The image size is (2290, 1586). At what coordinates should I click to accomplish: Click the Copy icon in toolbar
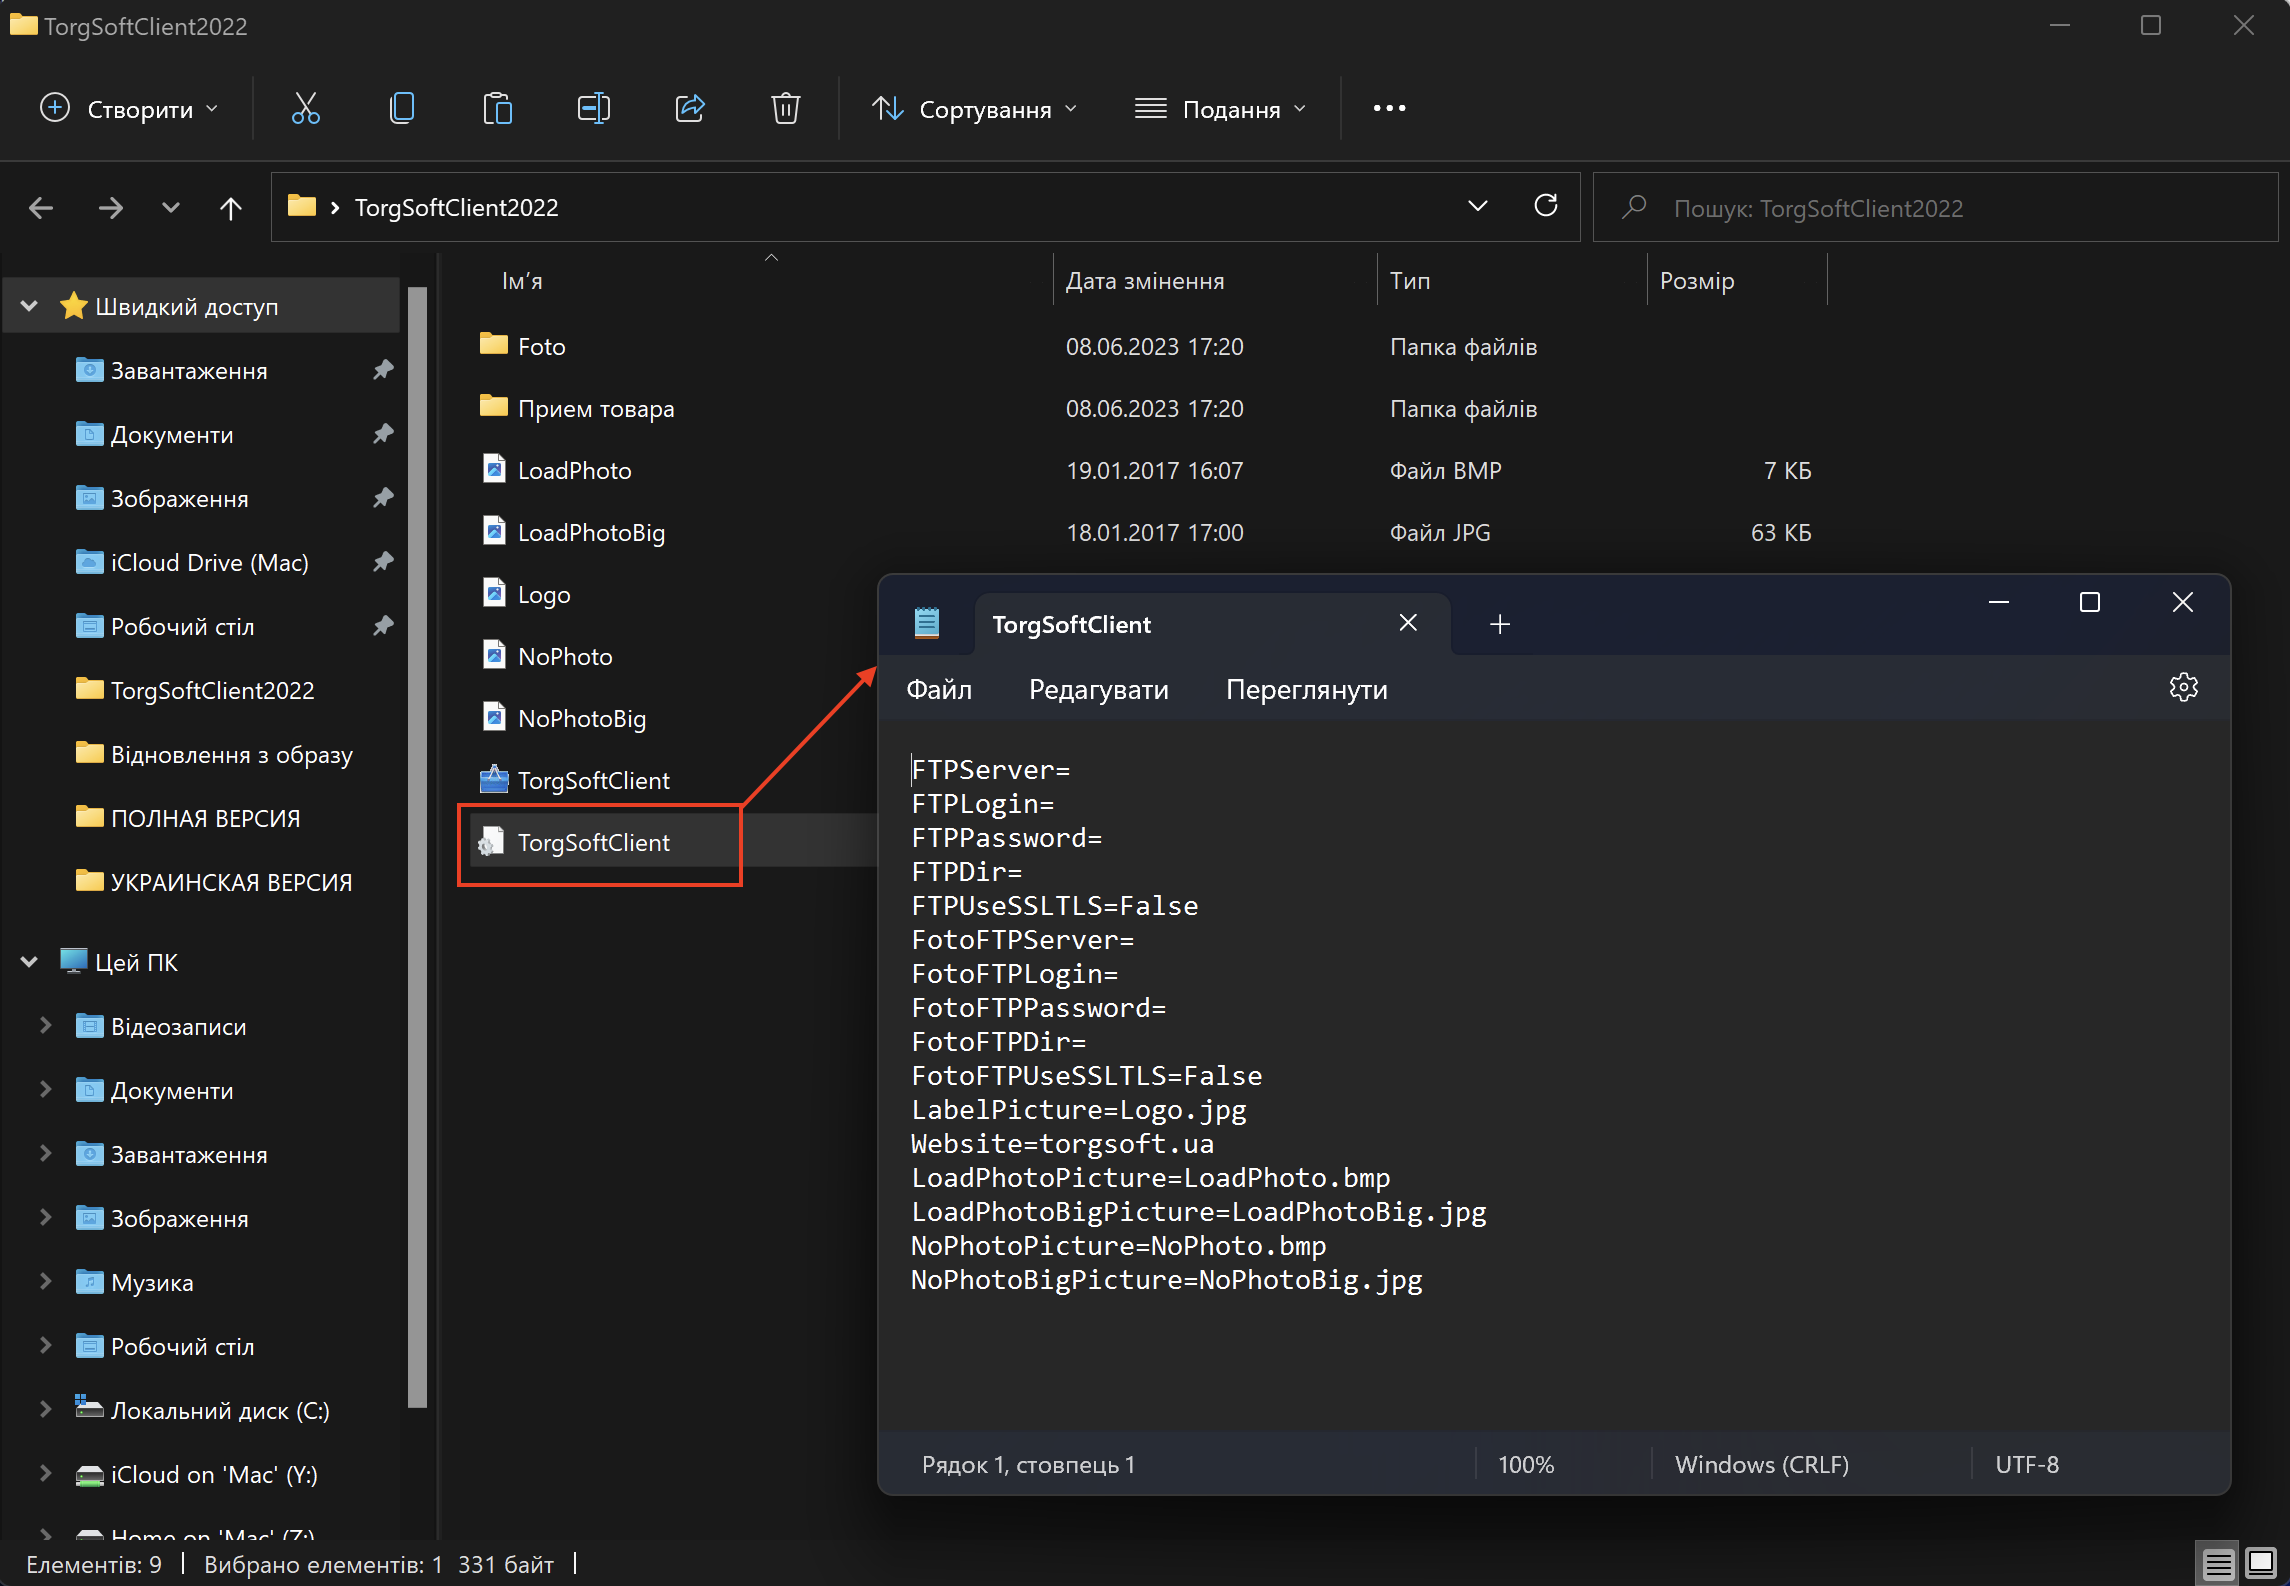[402, 108]
